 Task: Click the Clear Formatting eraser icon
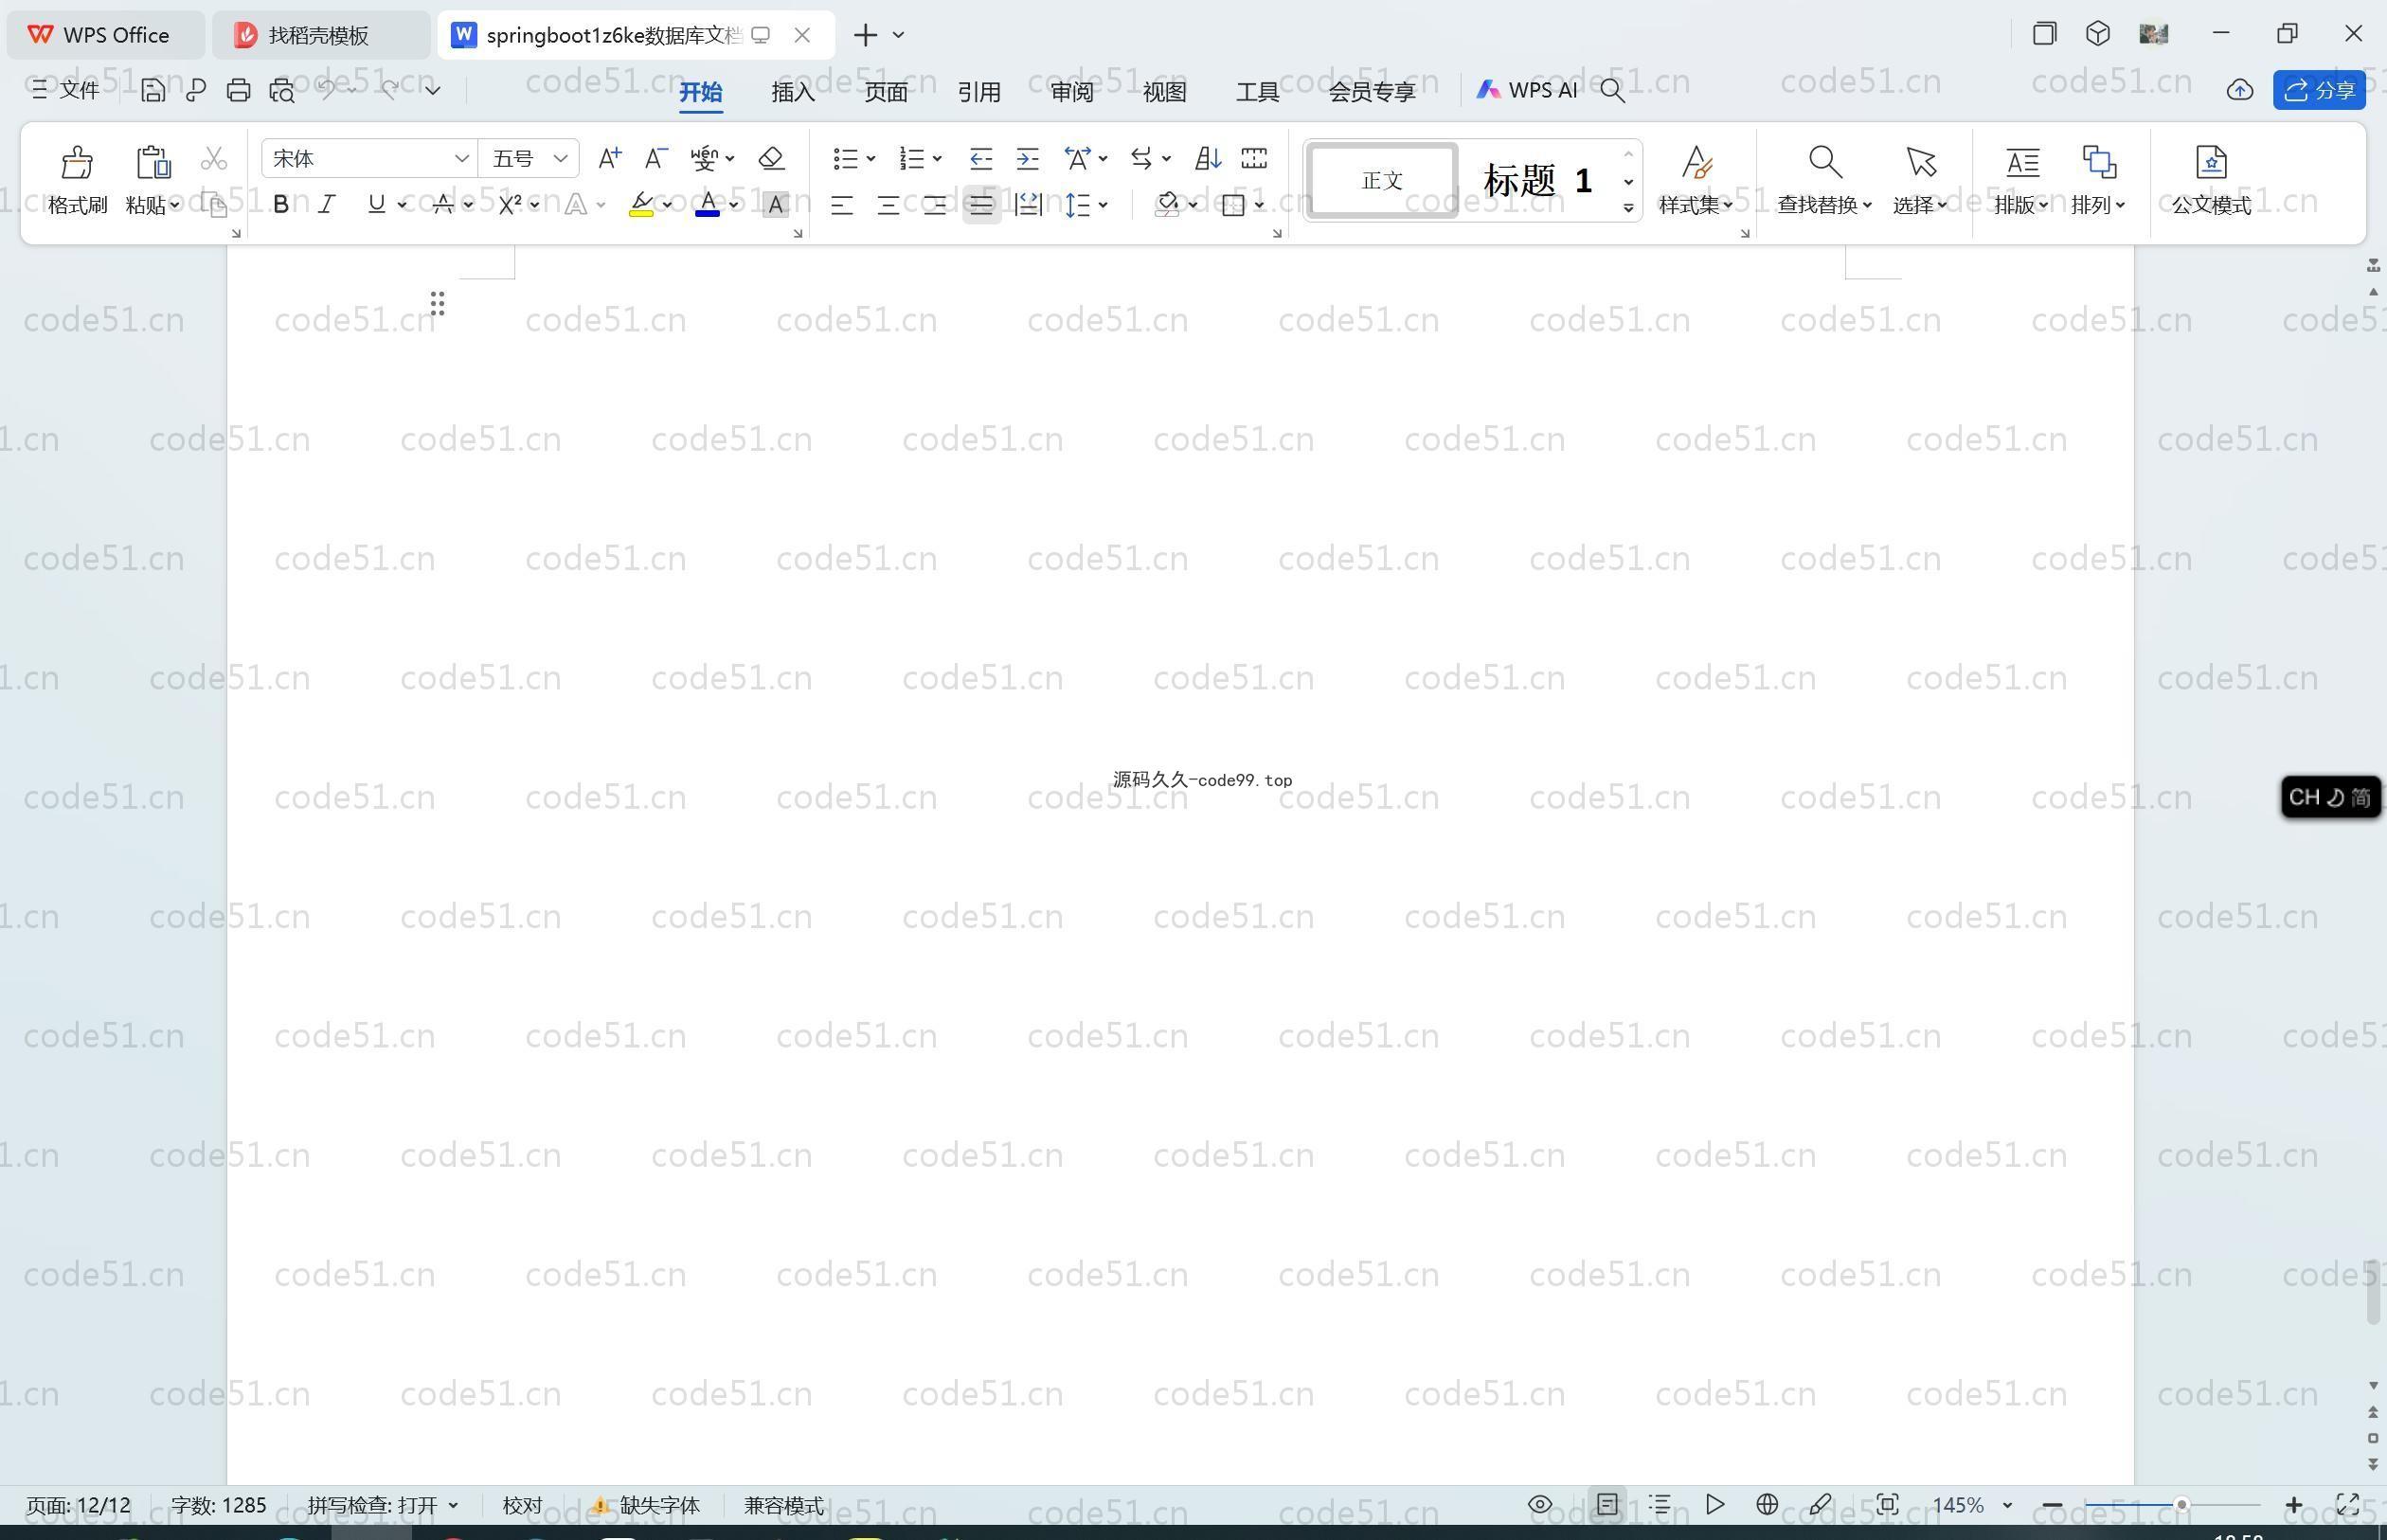[x=771, y=158]
